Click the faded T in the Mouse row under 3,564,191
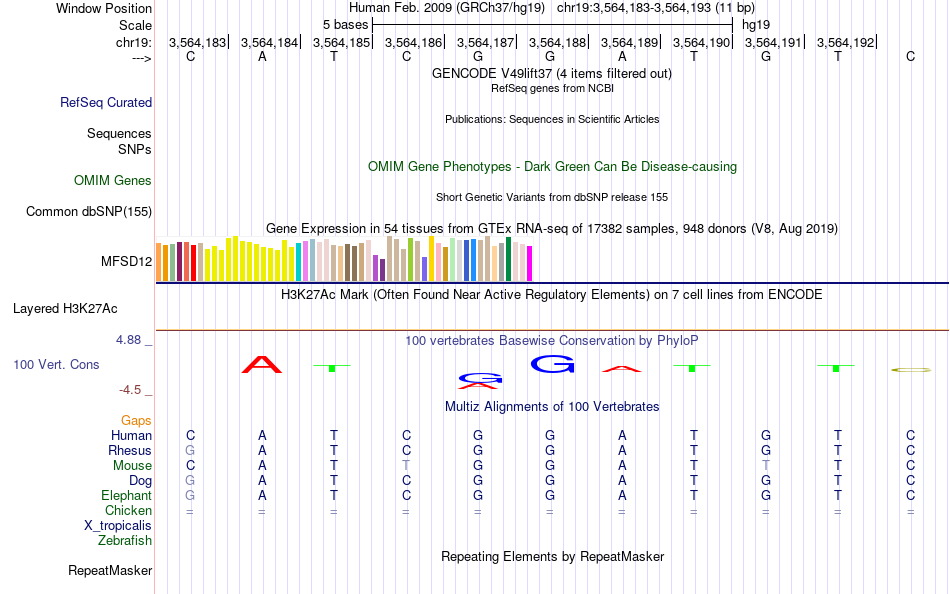The image size is (950, 594). tap(766, 466)
